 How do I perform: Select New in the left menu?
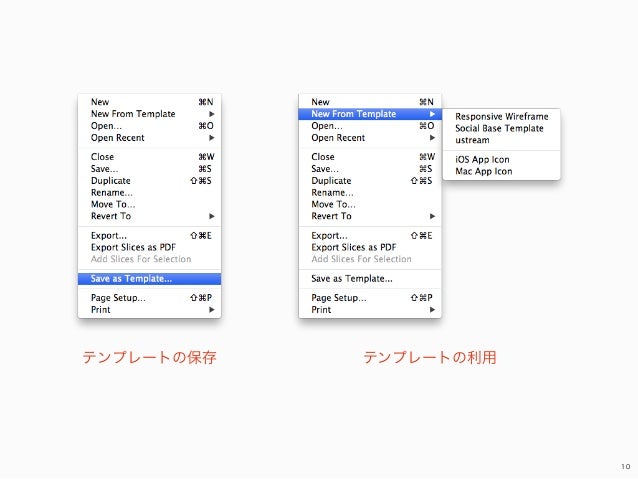[149, 102]
